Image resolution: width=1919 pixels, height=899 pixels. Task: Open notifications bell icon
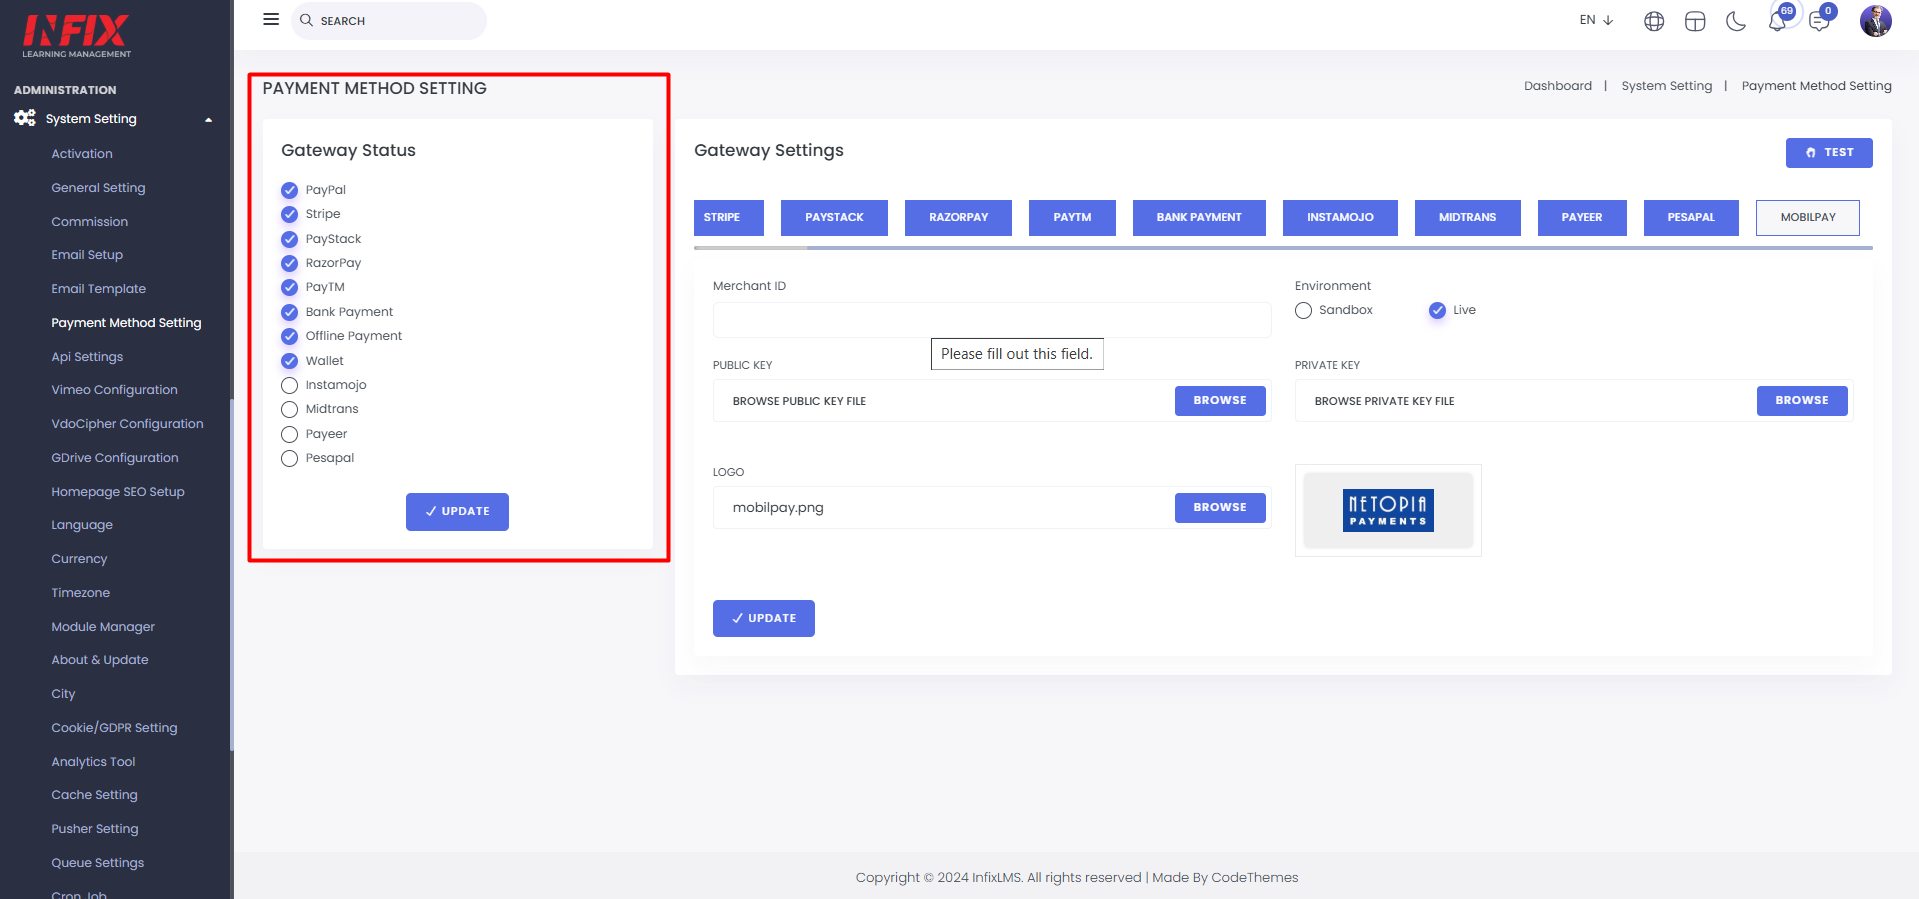click(x=1777, y=21)
